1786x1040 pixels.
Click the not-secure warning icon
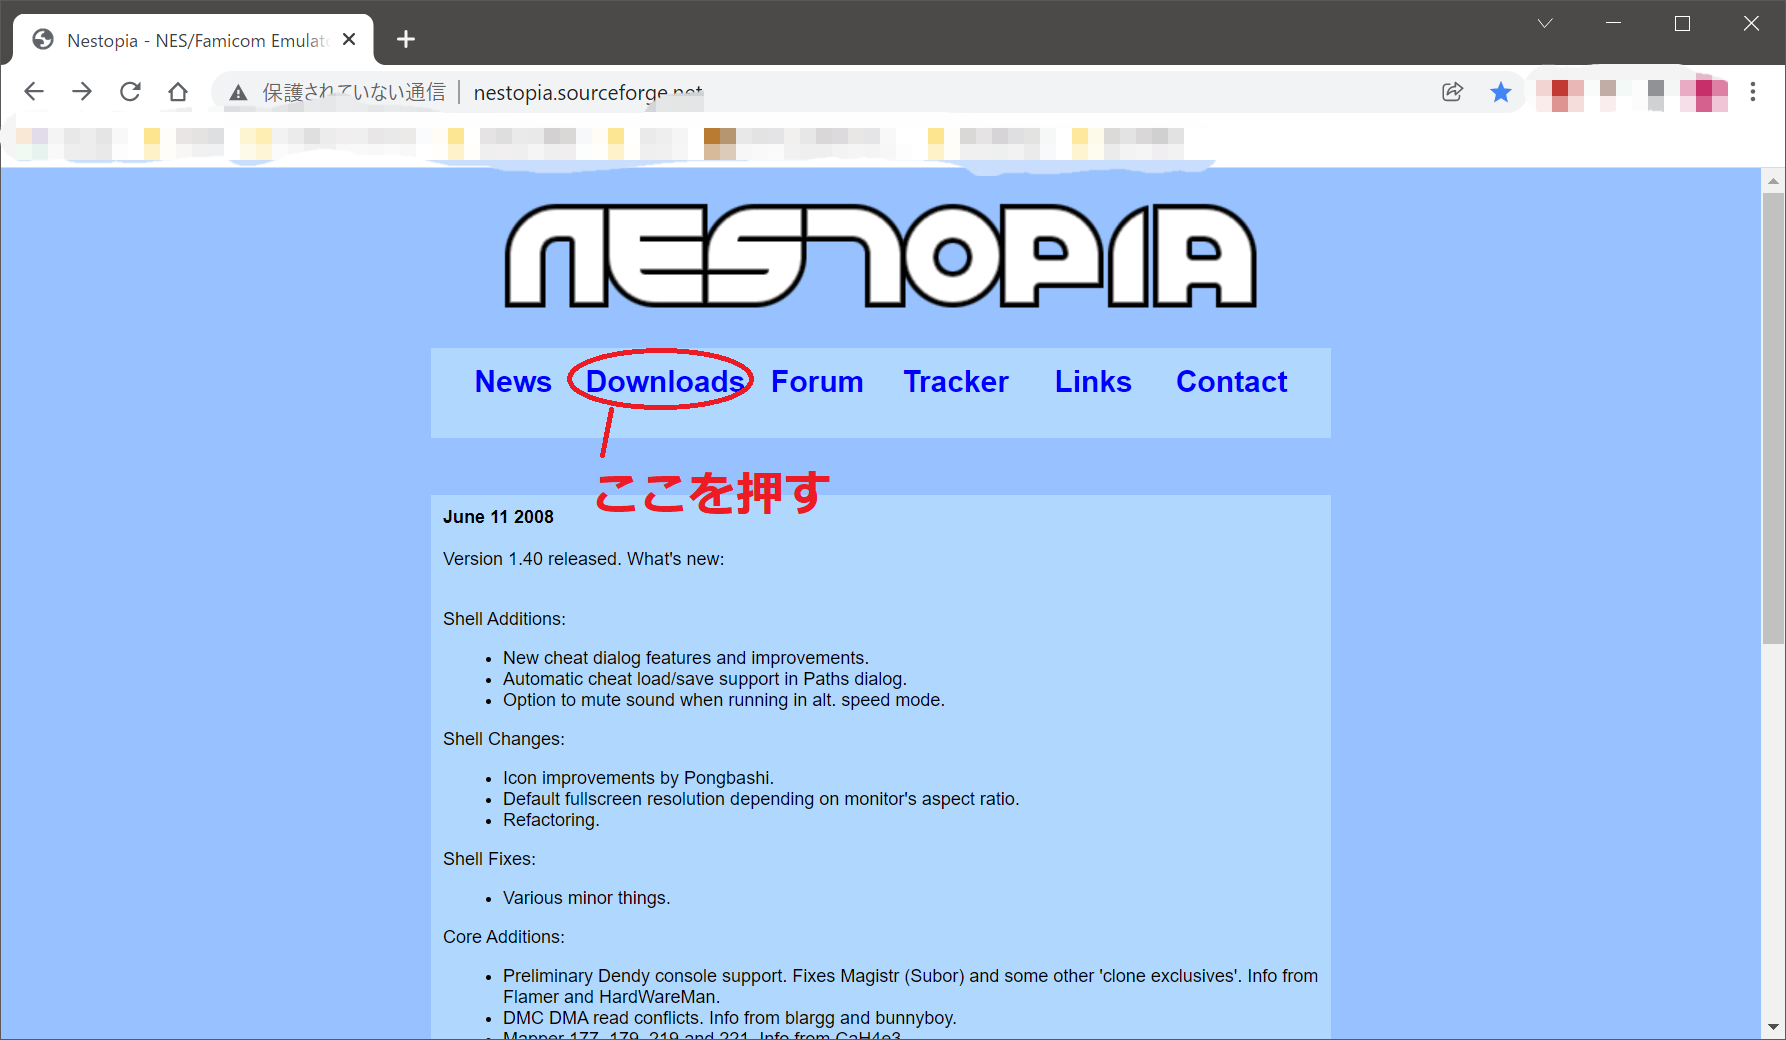click(238, 93)
